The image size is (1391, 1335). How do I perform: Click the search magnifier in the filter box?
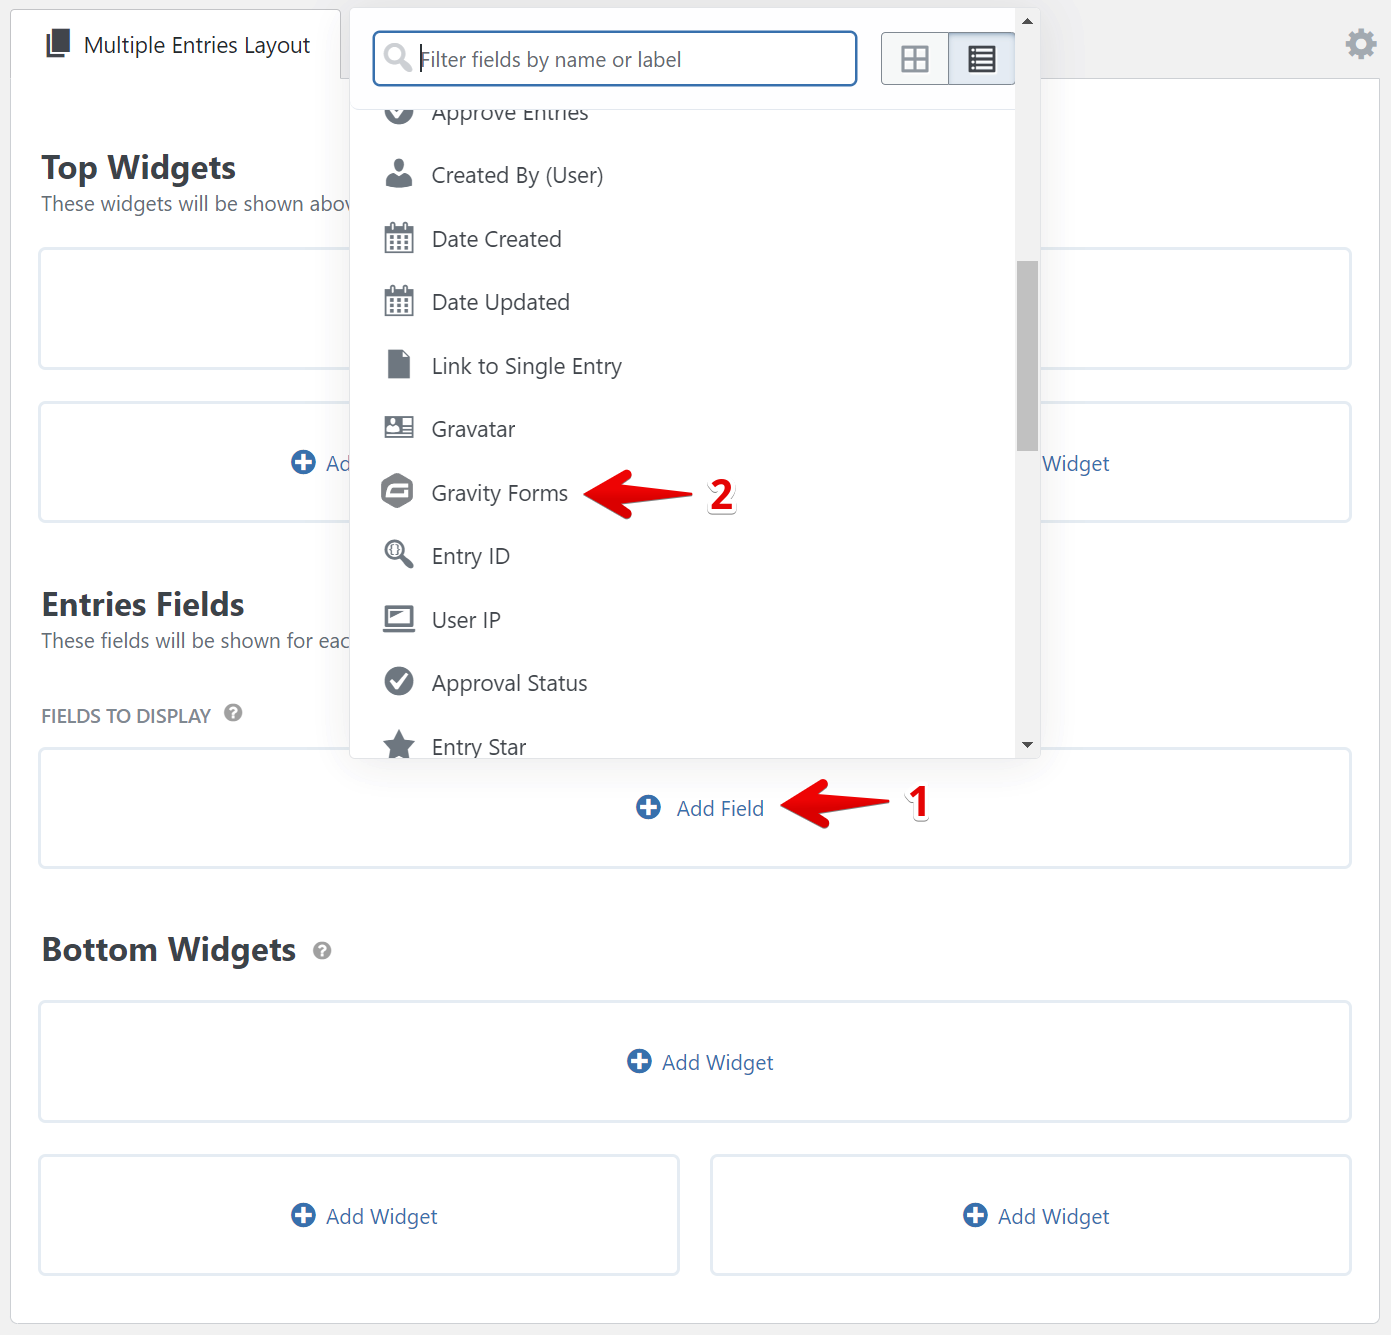pyautogui.click(x=398, y=58)
